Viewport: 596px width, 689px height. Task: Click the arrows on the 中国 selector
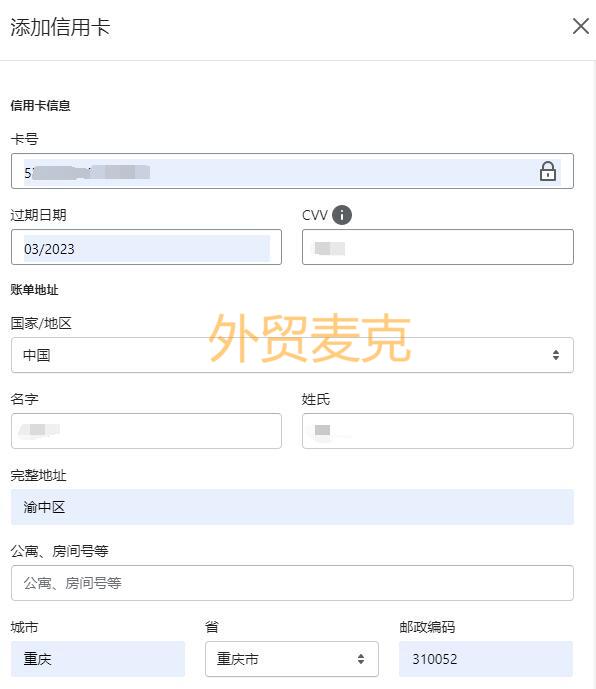click(x=556, y=355)
